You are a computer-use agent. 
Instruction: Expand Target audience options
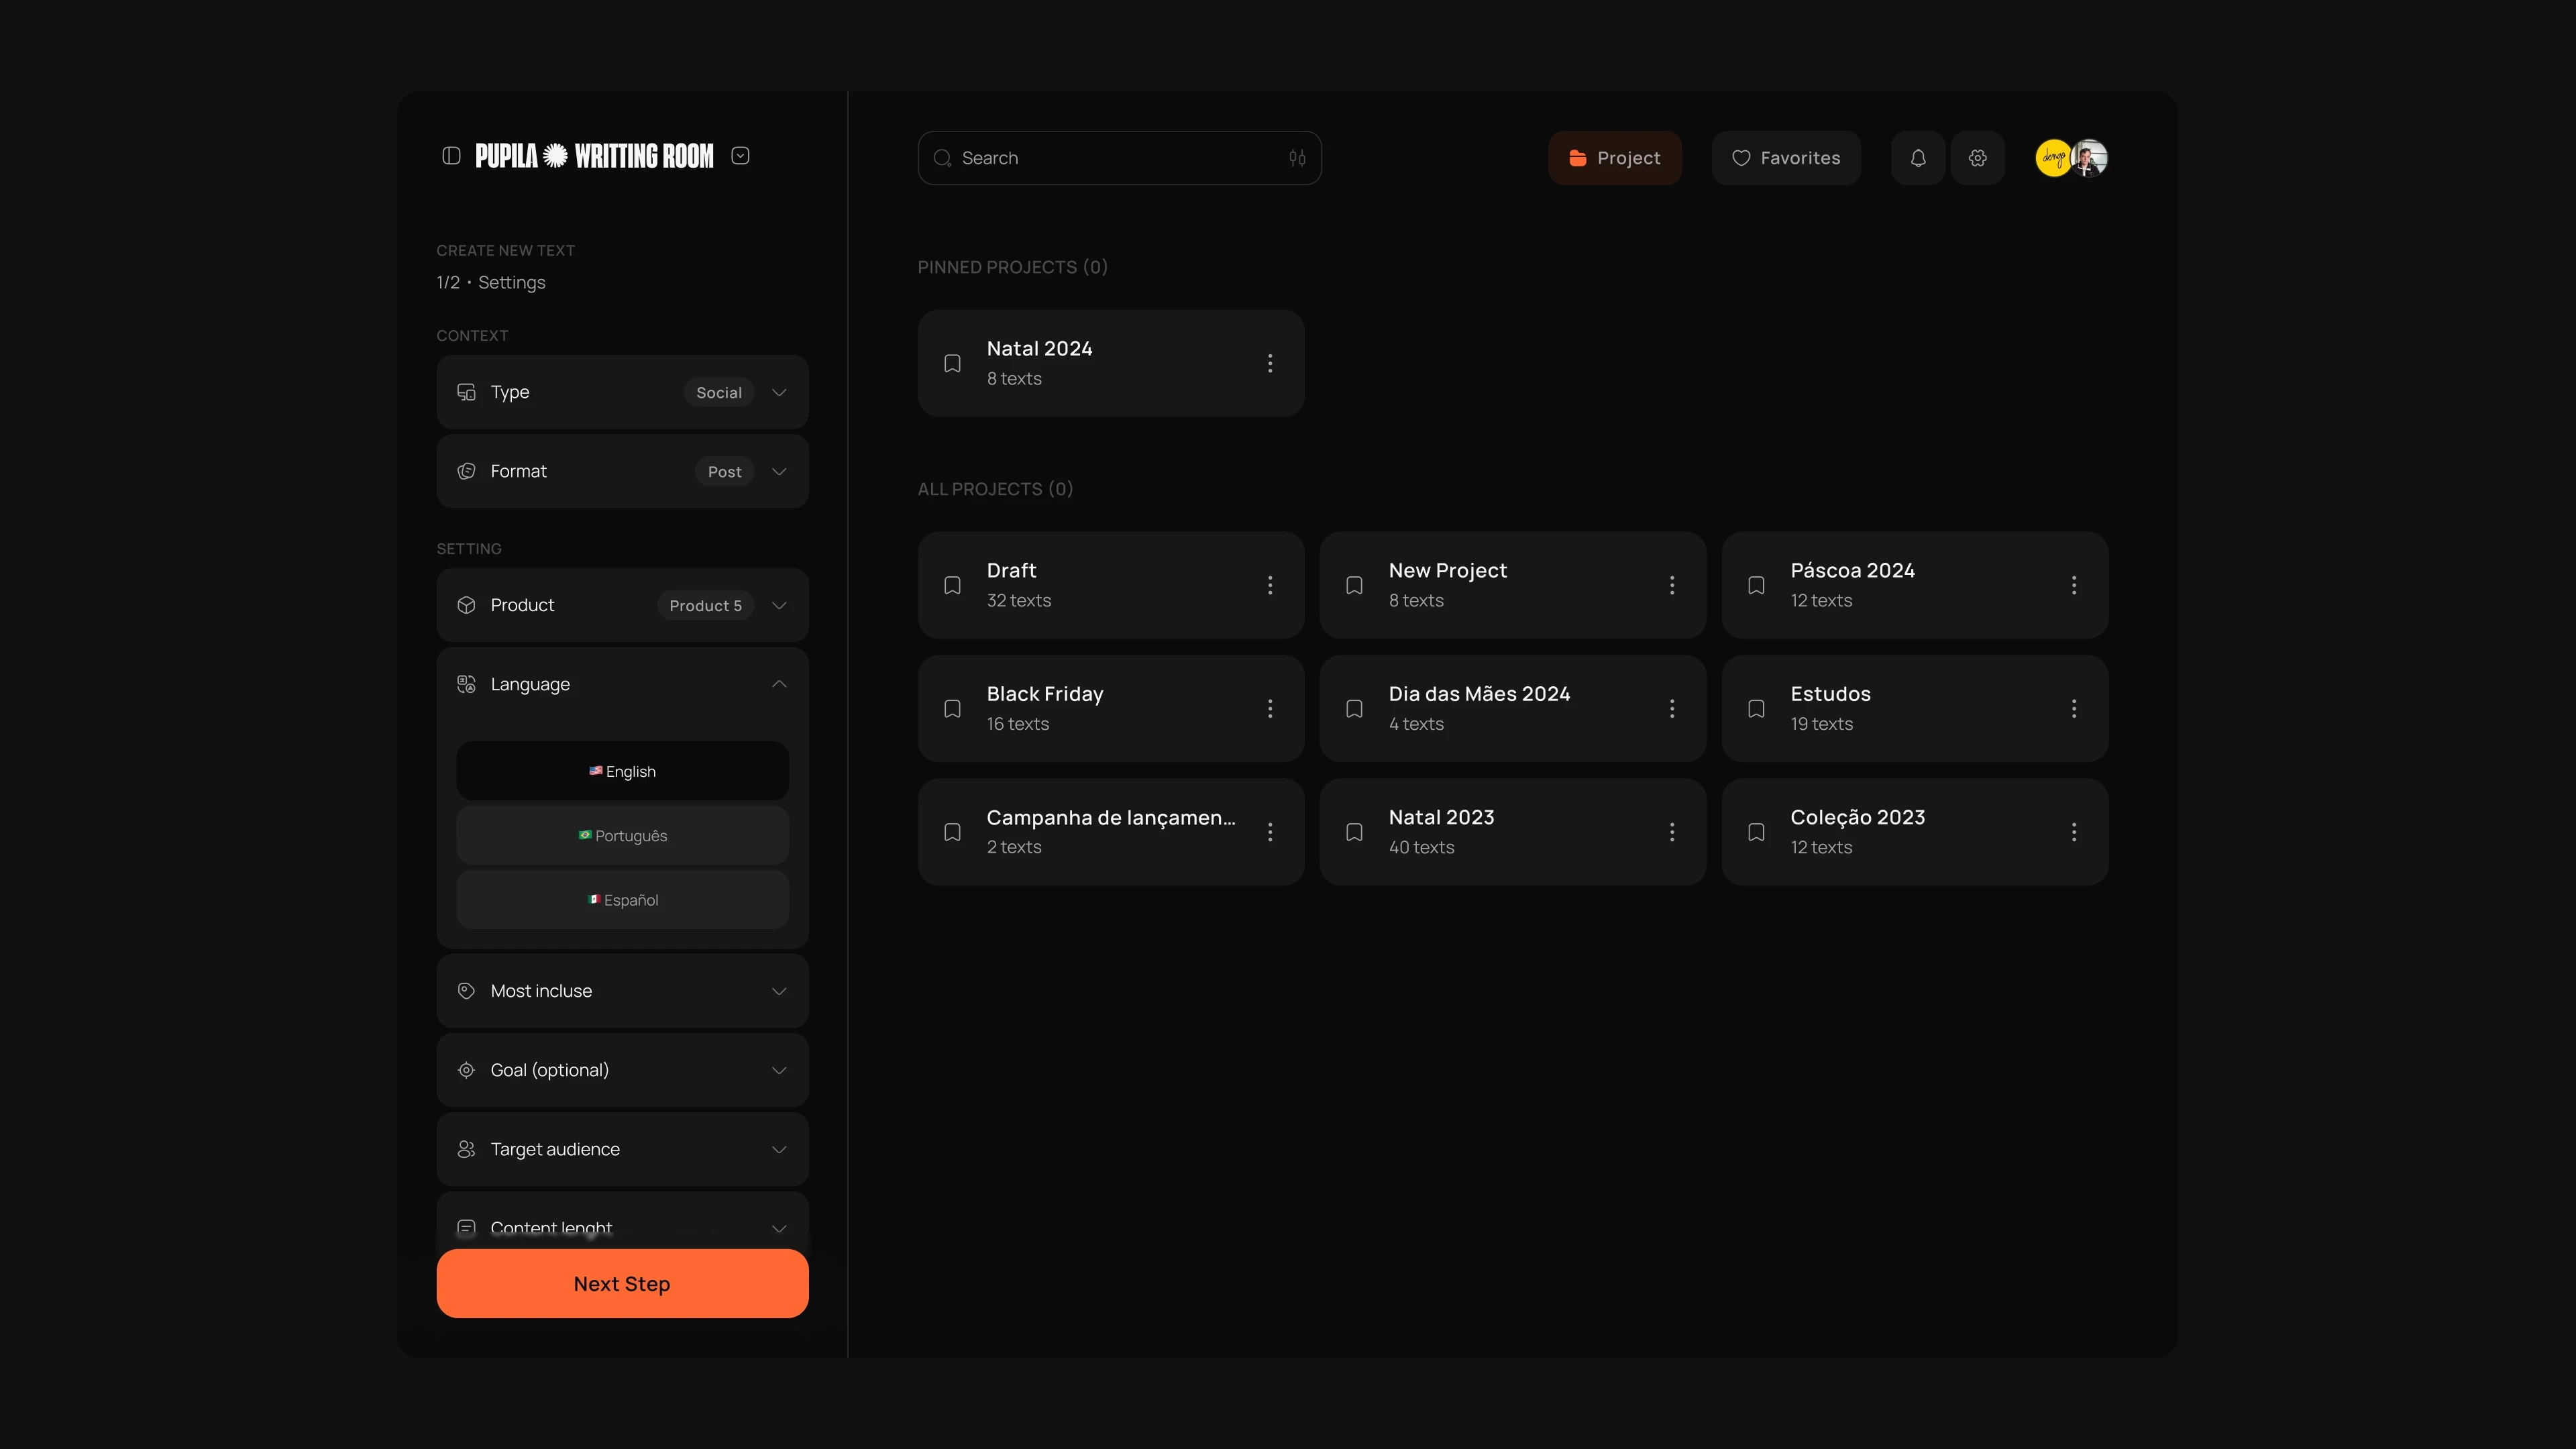pos(779,1149)
